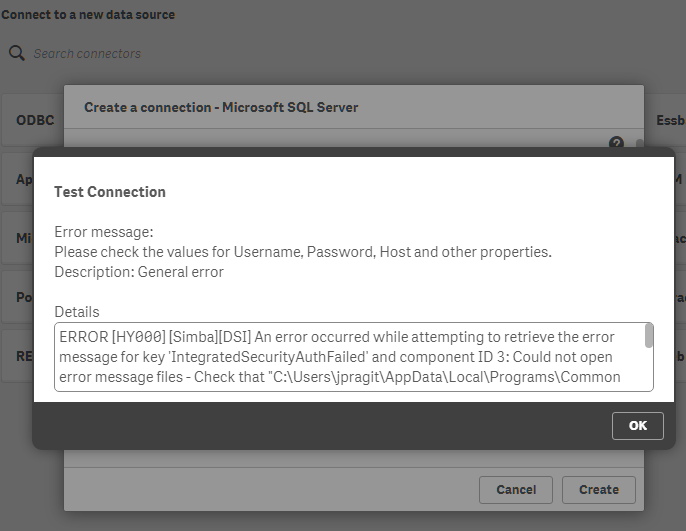Click the Error message description text
Viewport: 686px width, 531px height.
(302, 252)
